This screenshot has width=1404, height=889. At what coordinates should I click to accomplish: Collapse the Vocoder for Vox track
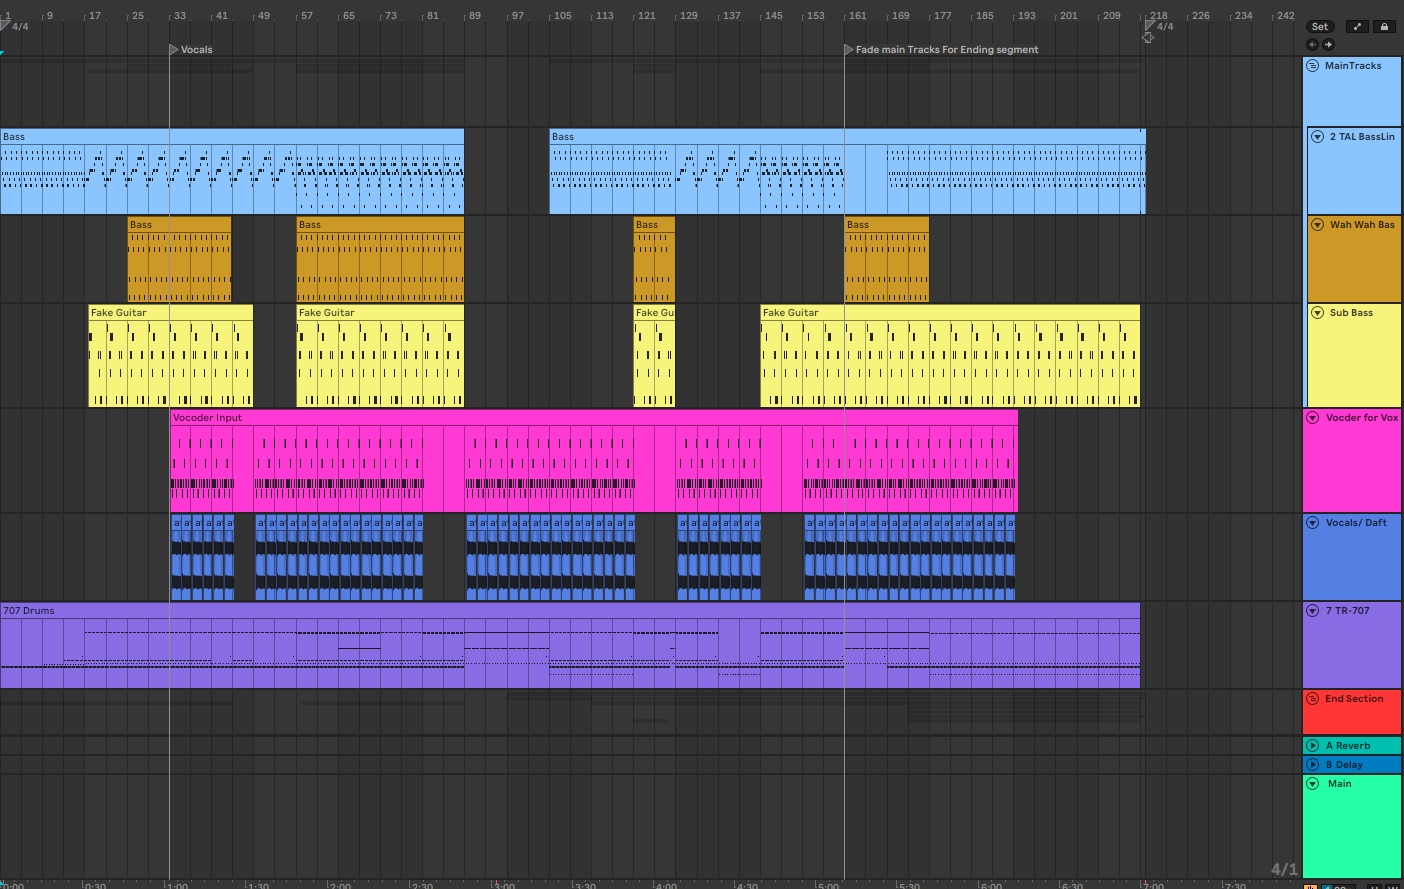point(1313,417)
